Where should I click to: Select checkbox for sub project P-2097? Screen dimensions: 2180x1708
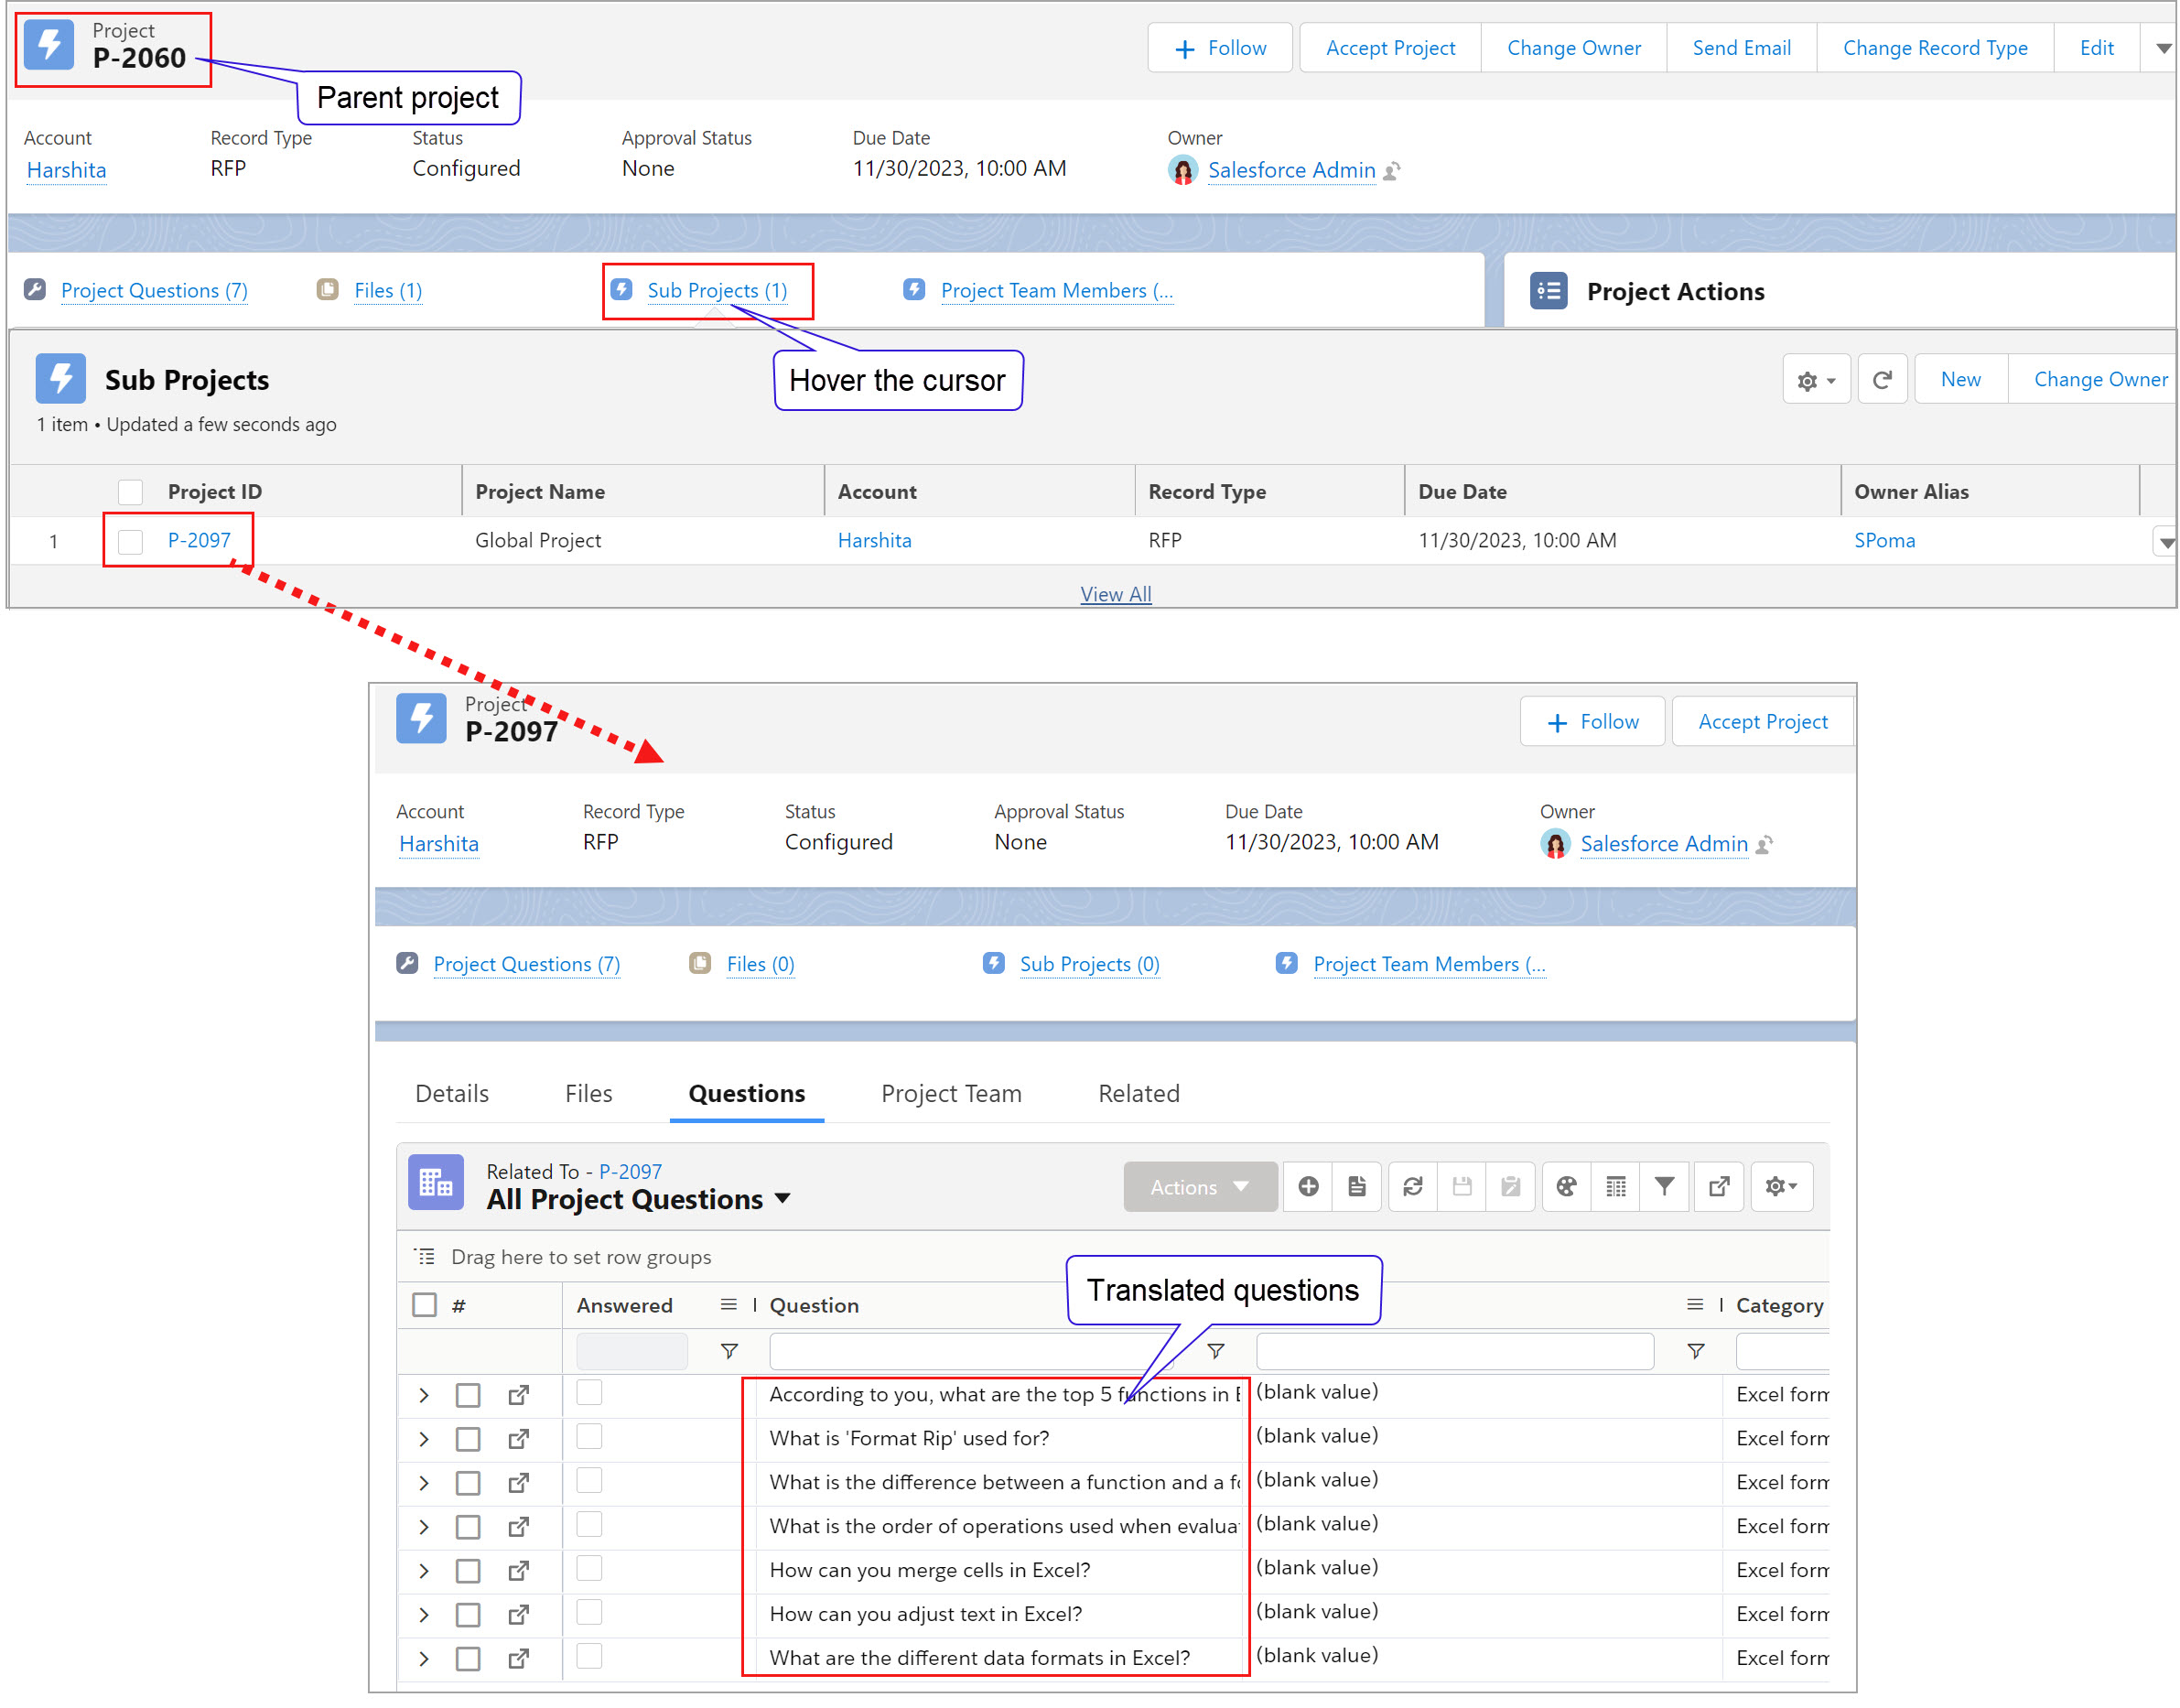pos(130,541)
